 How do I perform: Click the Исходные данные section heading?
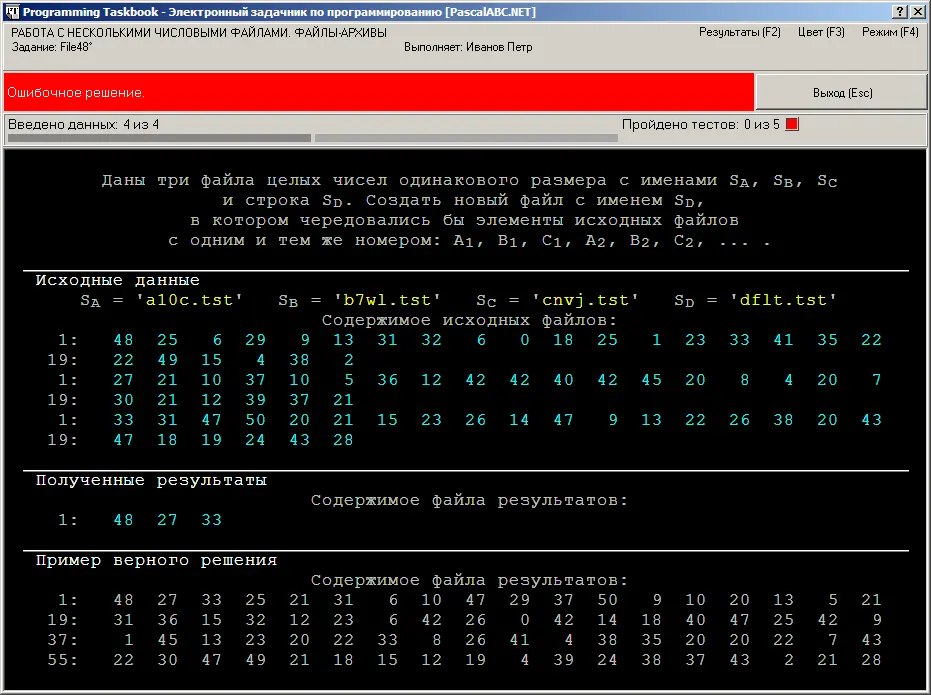(118, 280)
